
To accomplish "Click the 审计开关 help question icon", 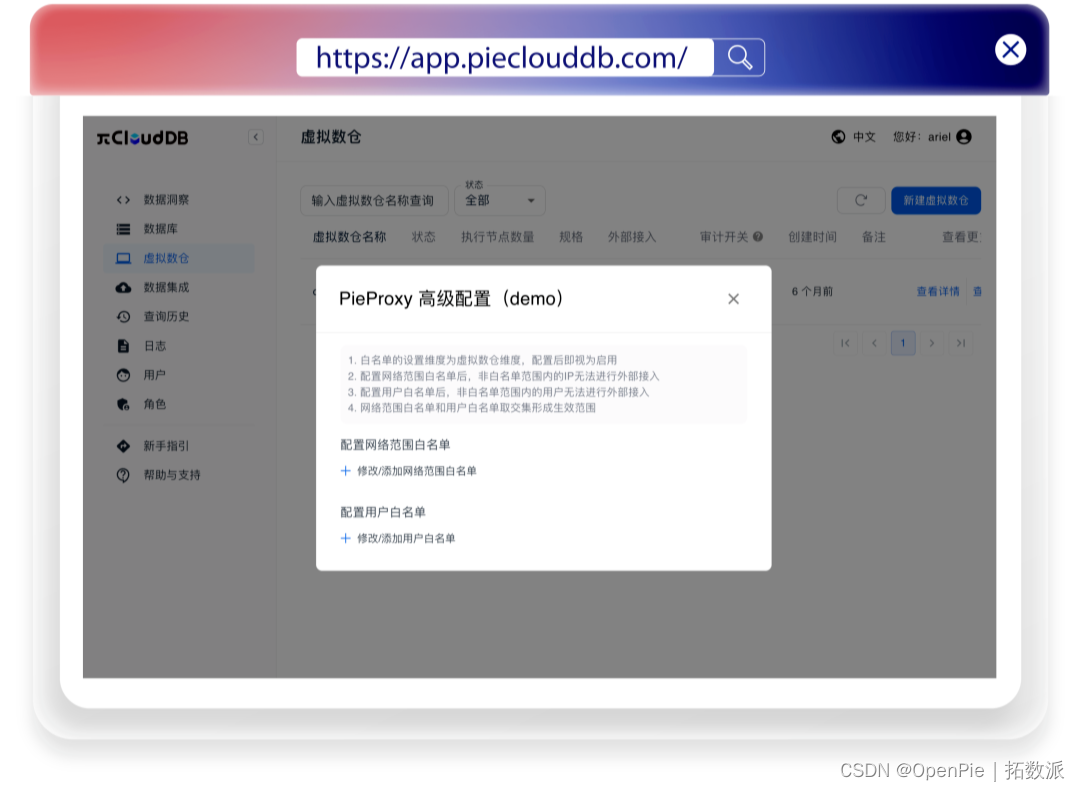I will click(x=758, y=237).
